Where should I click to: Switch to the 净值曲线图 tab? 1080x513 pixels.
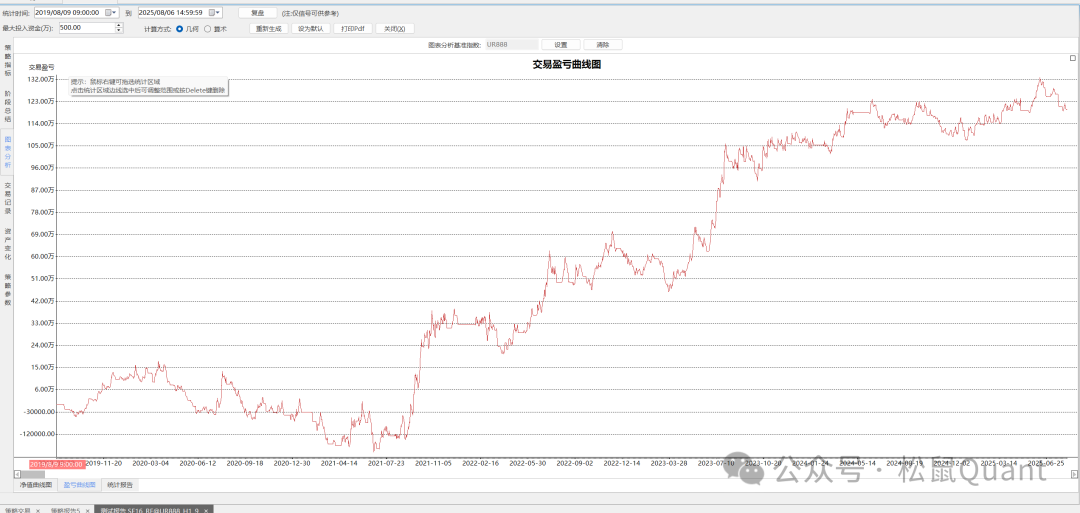(x=36, y=485)
